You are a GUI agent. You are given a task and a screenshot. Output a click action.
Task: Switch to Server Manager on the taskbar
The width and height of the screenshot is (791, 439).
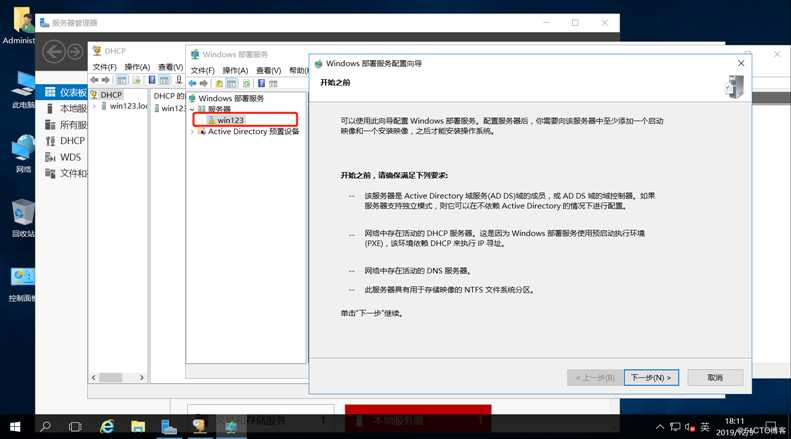tap(168, 427)
